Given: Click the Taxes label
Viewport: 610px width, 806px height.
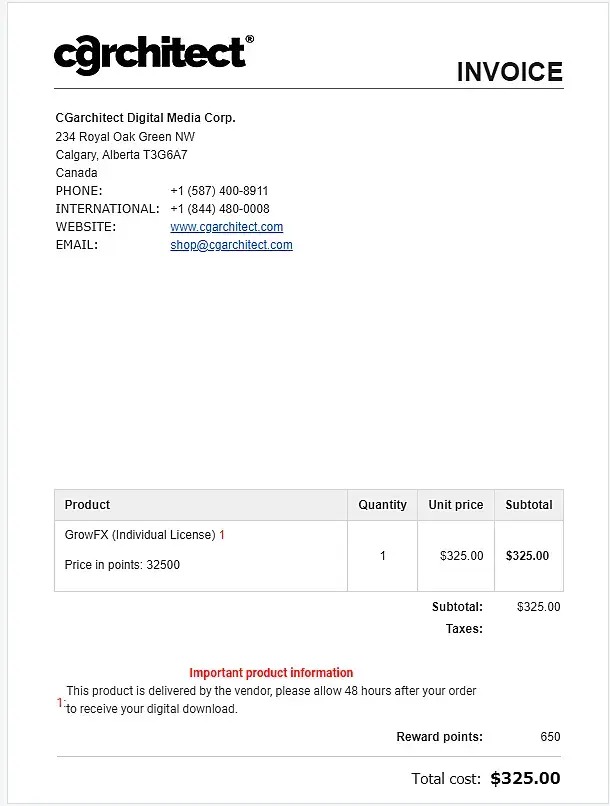Looking at the screenshot, I should coord(464,629).
